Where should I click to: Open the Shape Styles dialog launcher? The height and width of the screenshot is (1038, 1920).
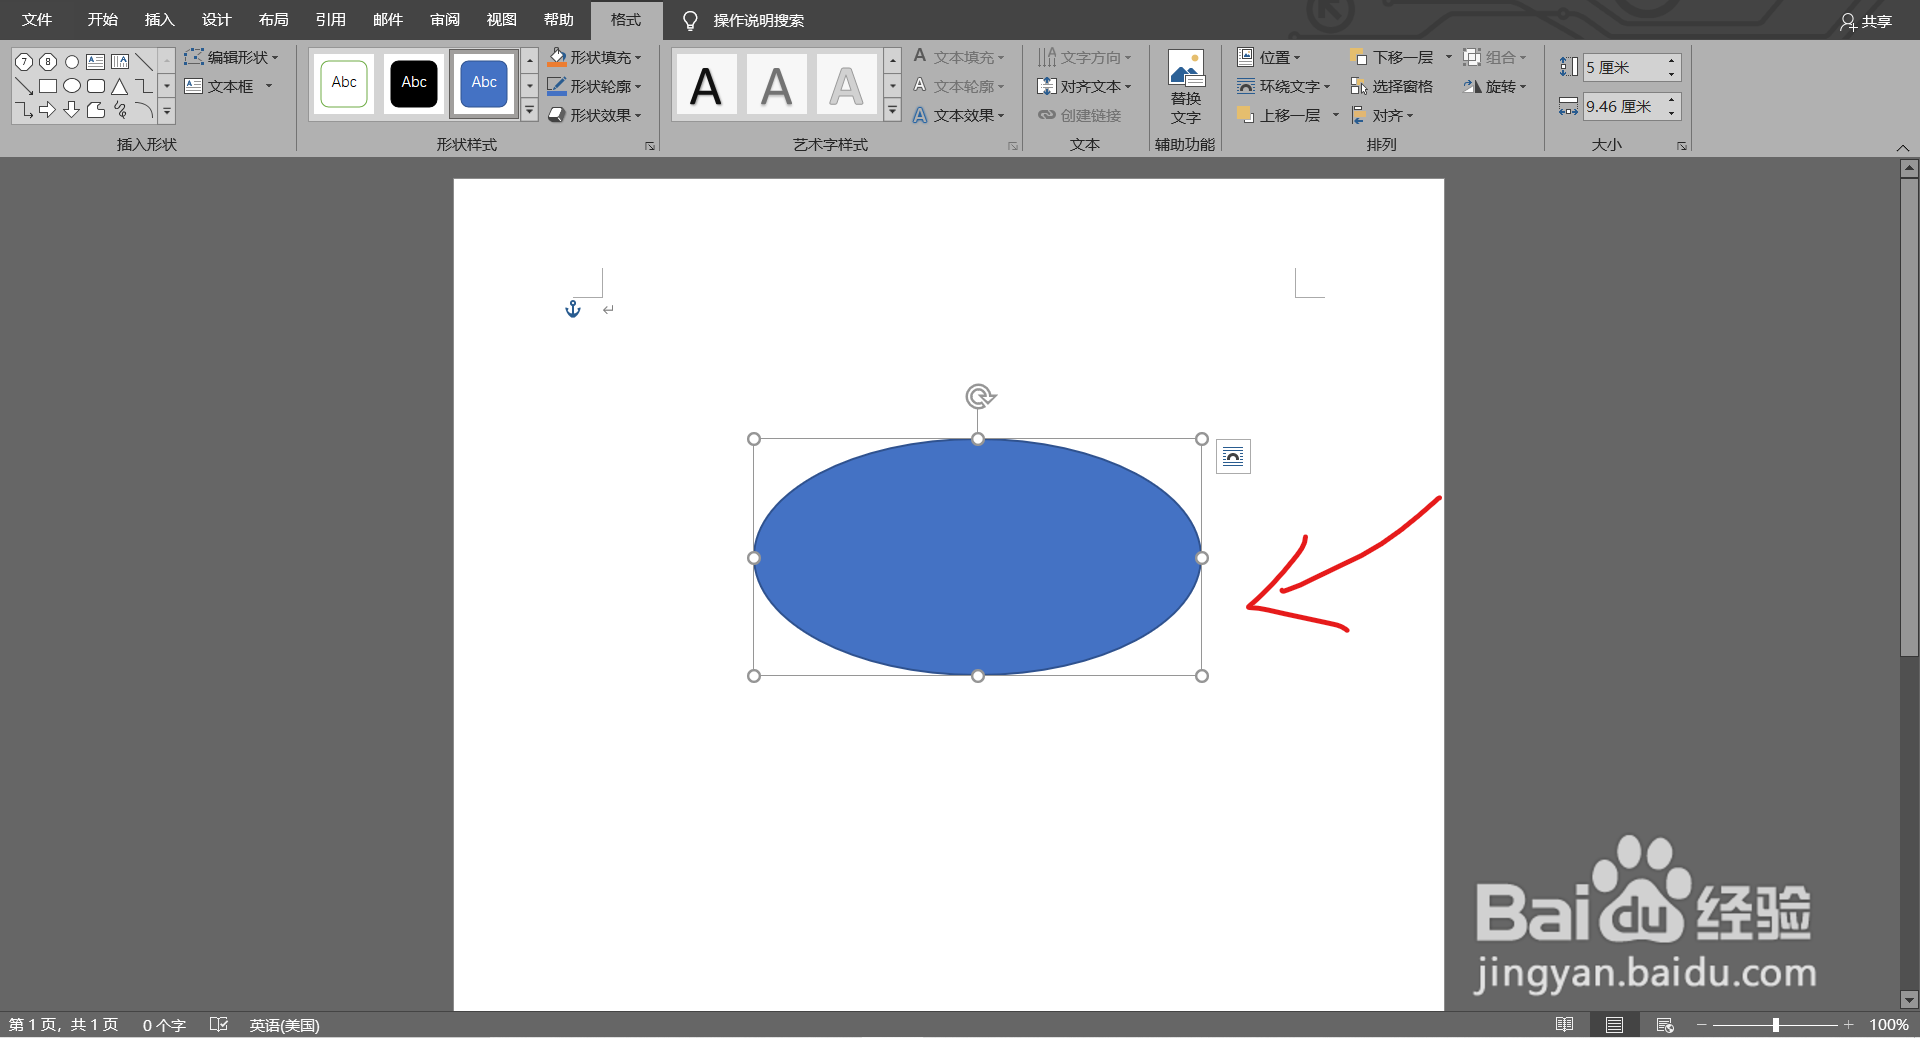point(650,146)
